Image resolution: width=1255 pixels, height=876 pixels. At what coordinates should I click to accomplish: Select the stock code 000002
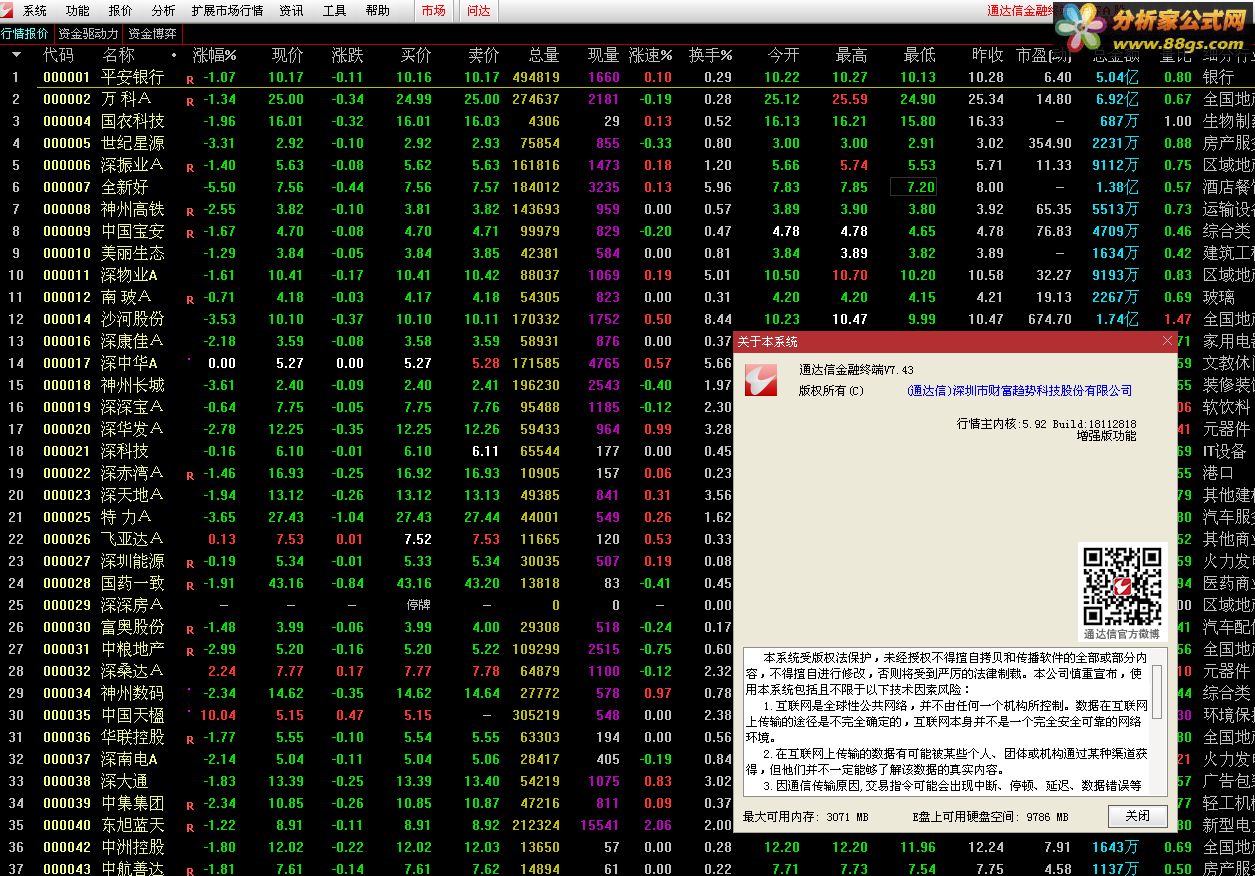67,99
